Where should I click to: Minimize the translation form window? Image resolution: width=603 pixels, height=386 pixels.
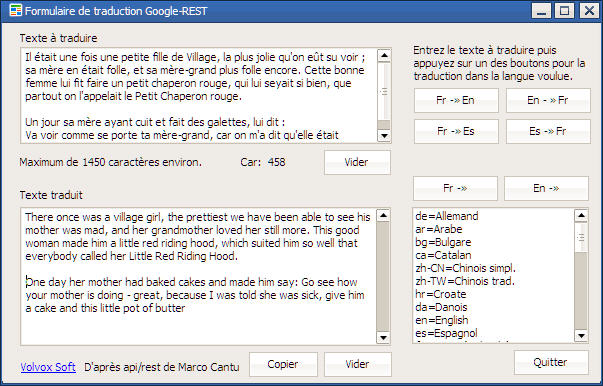(x=541, y=11)
